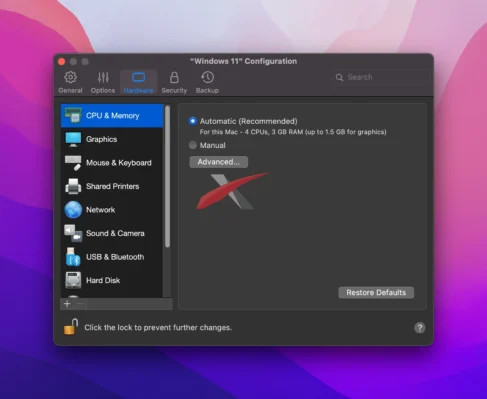The width and height of the screenshot is (487, 399).
Task: Select Shared Printers in sidebar
Action: pyautogui.click(x=112, y=186)
